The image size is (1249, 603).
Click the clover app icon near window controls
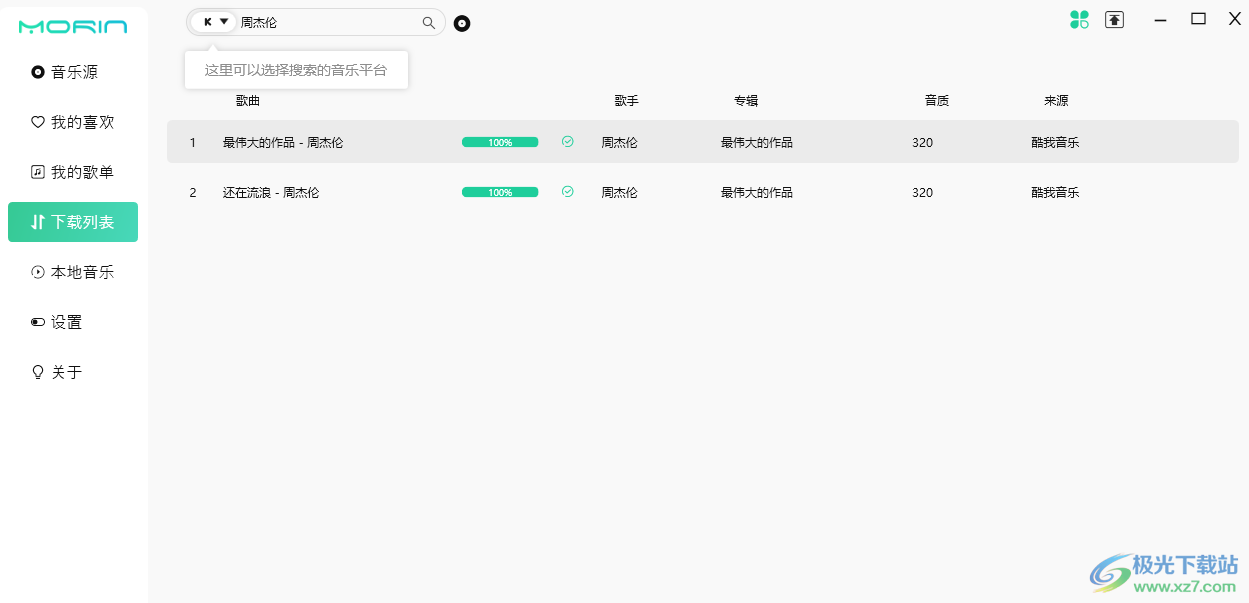coord(1080,19)
